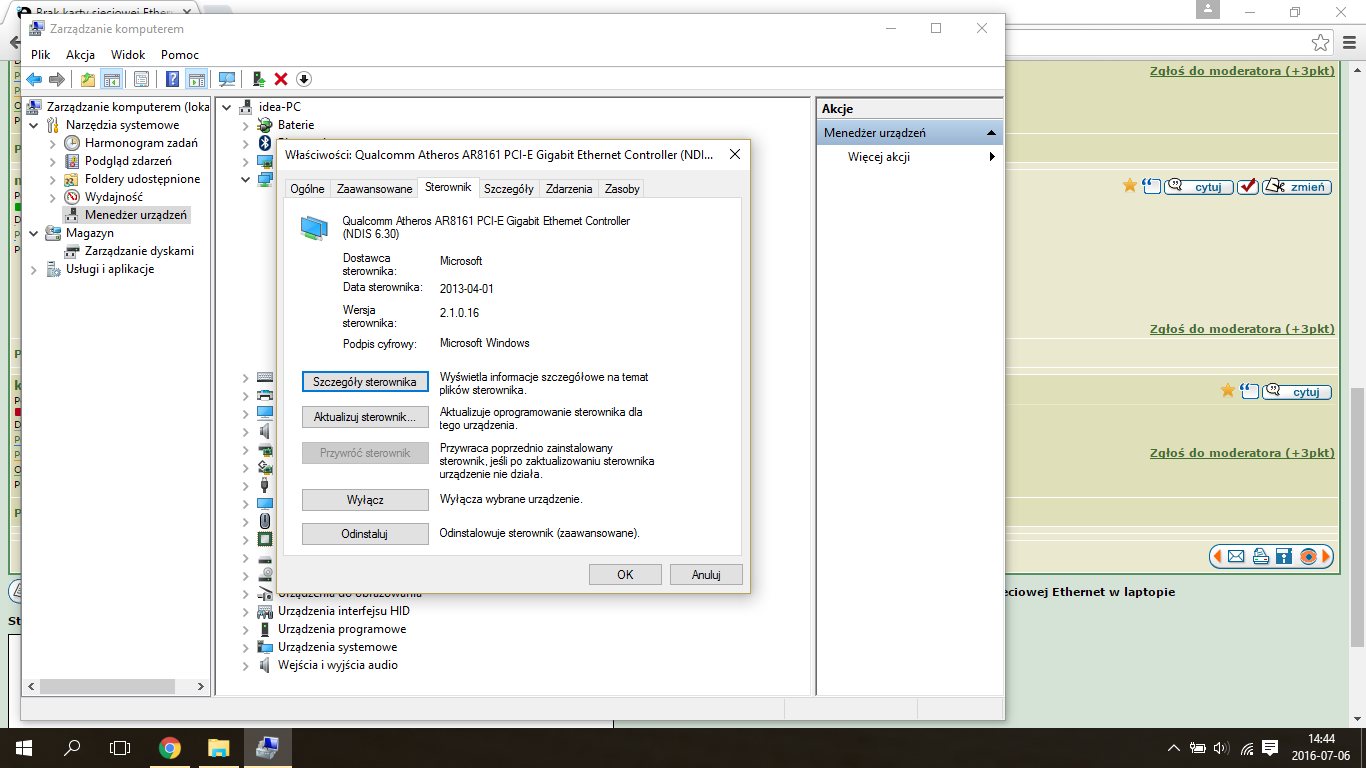Open File Explorer from the taskbar
Screen dimensions: 1366x768
click(x=218, y=748)
